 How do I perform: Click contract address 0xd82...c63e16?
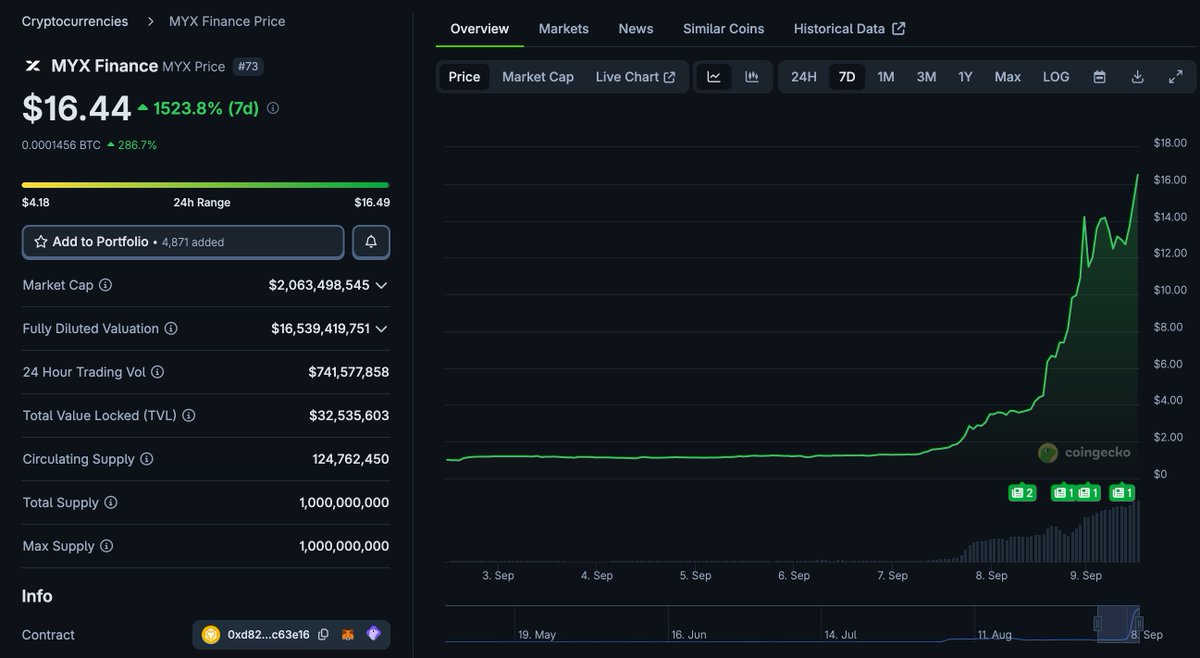click(x=268, y=635)
